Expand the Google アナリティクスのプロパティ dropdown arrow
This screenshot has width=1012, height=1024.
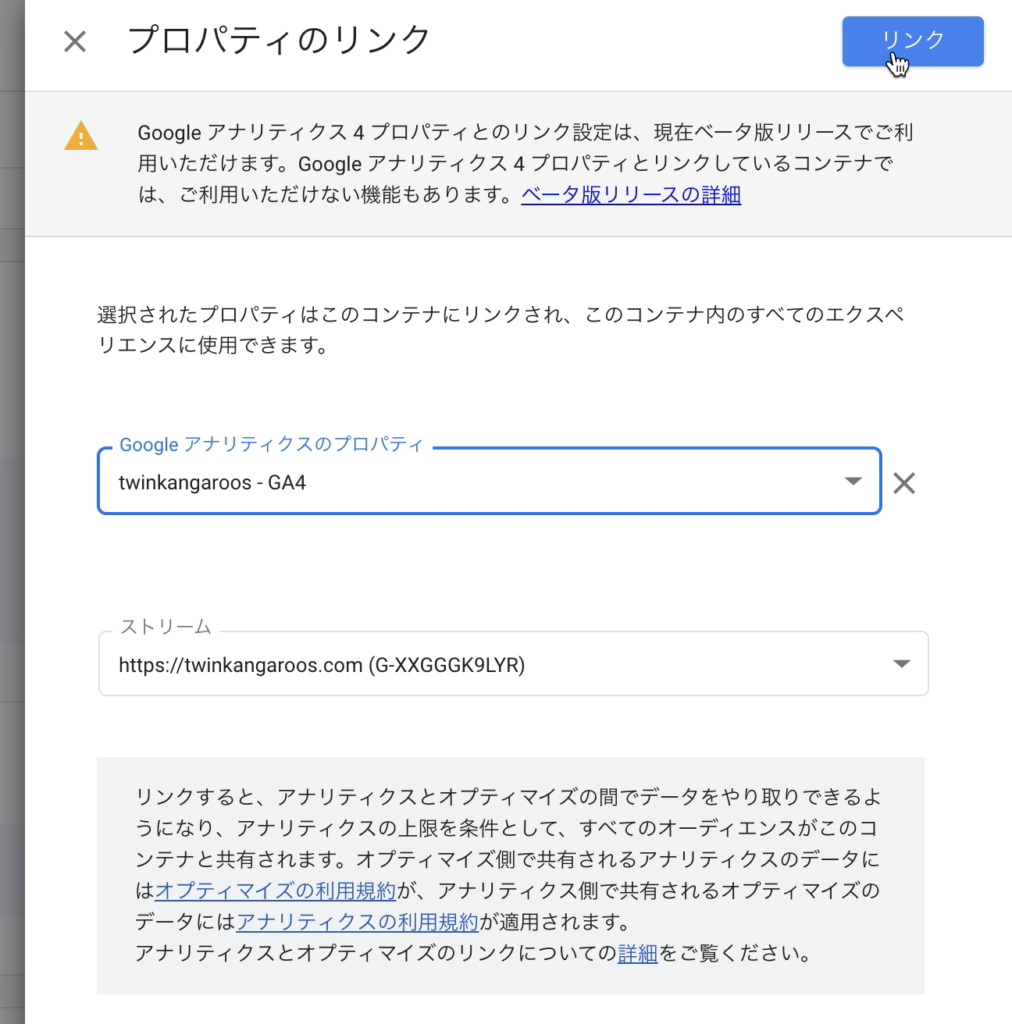point(853,481)
